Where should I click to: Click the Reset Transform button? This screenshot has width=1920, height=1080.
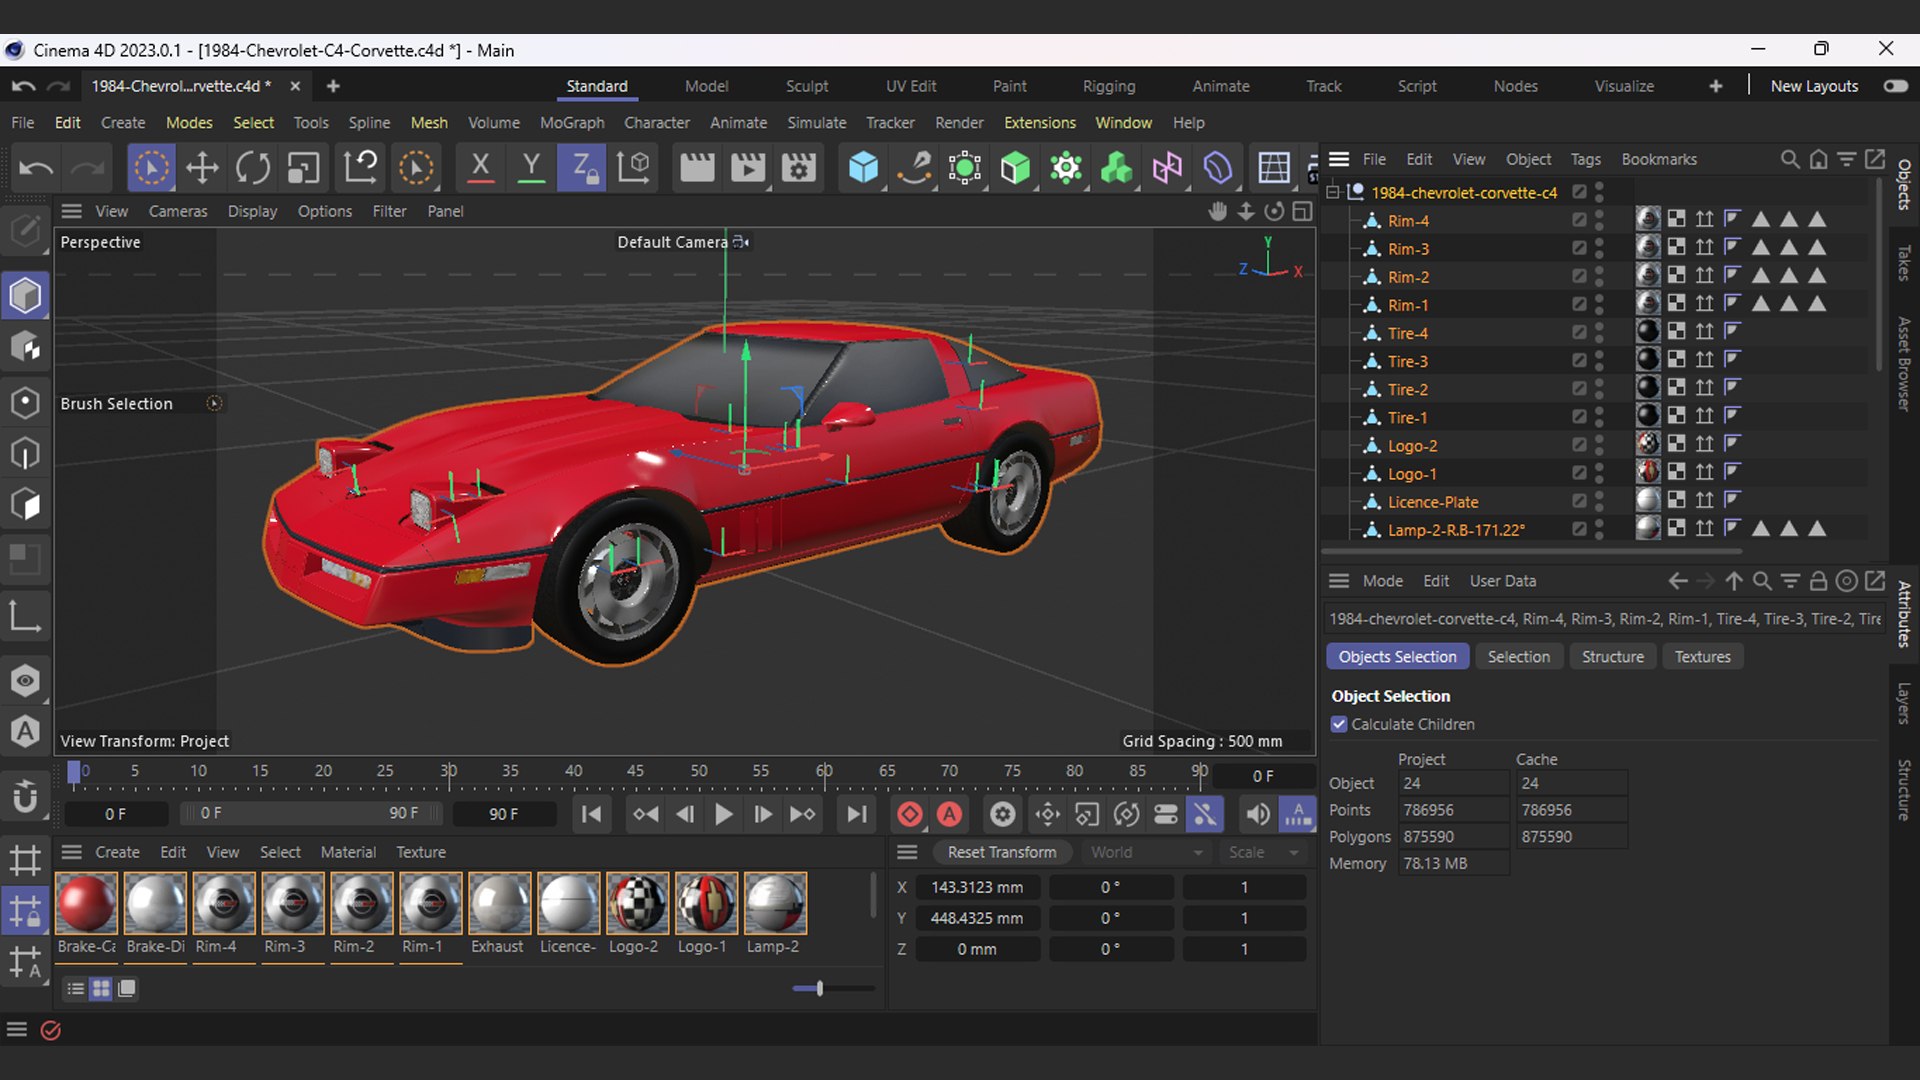coord(1001,852)
